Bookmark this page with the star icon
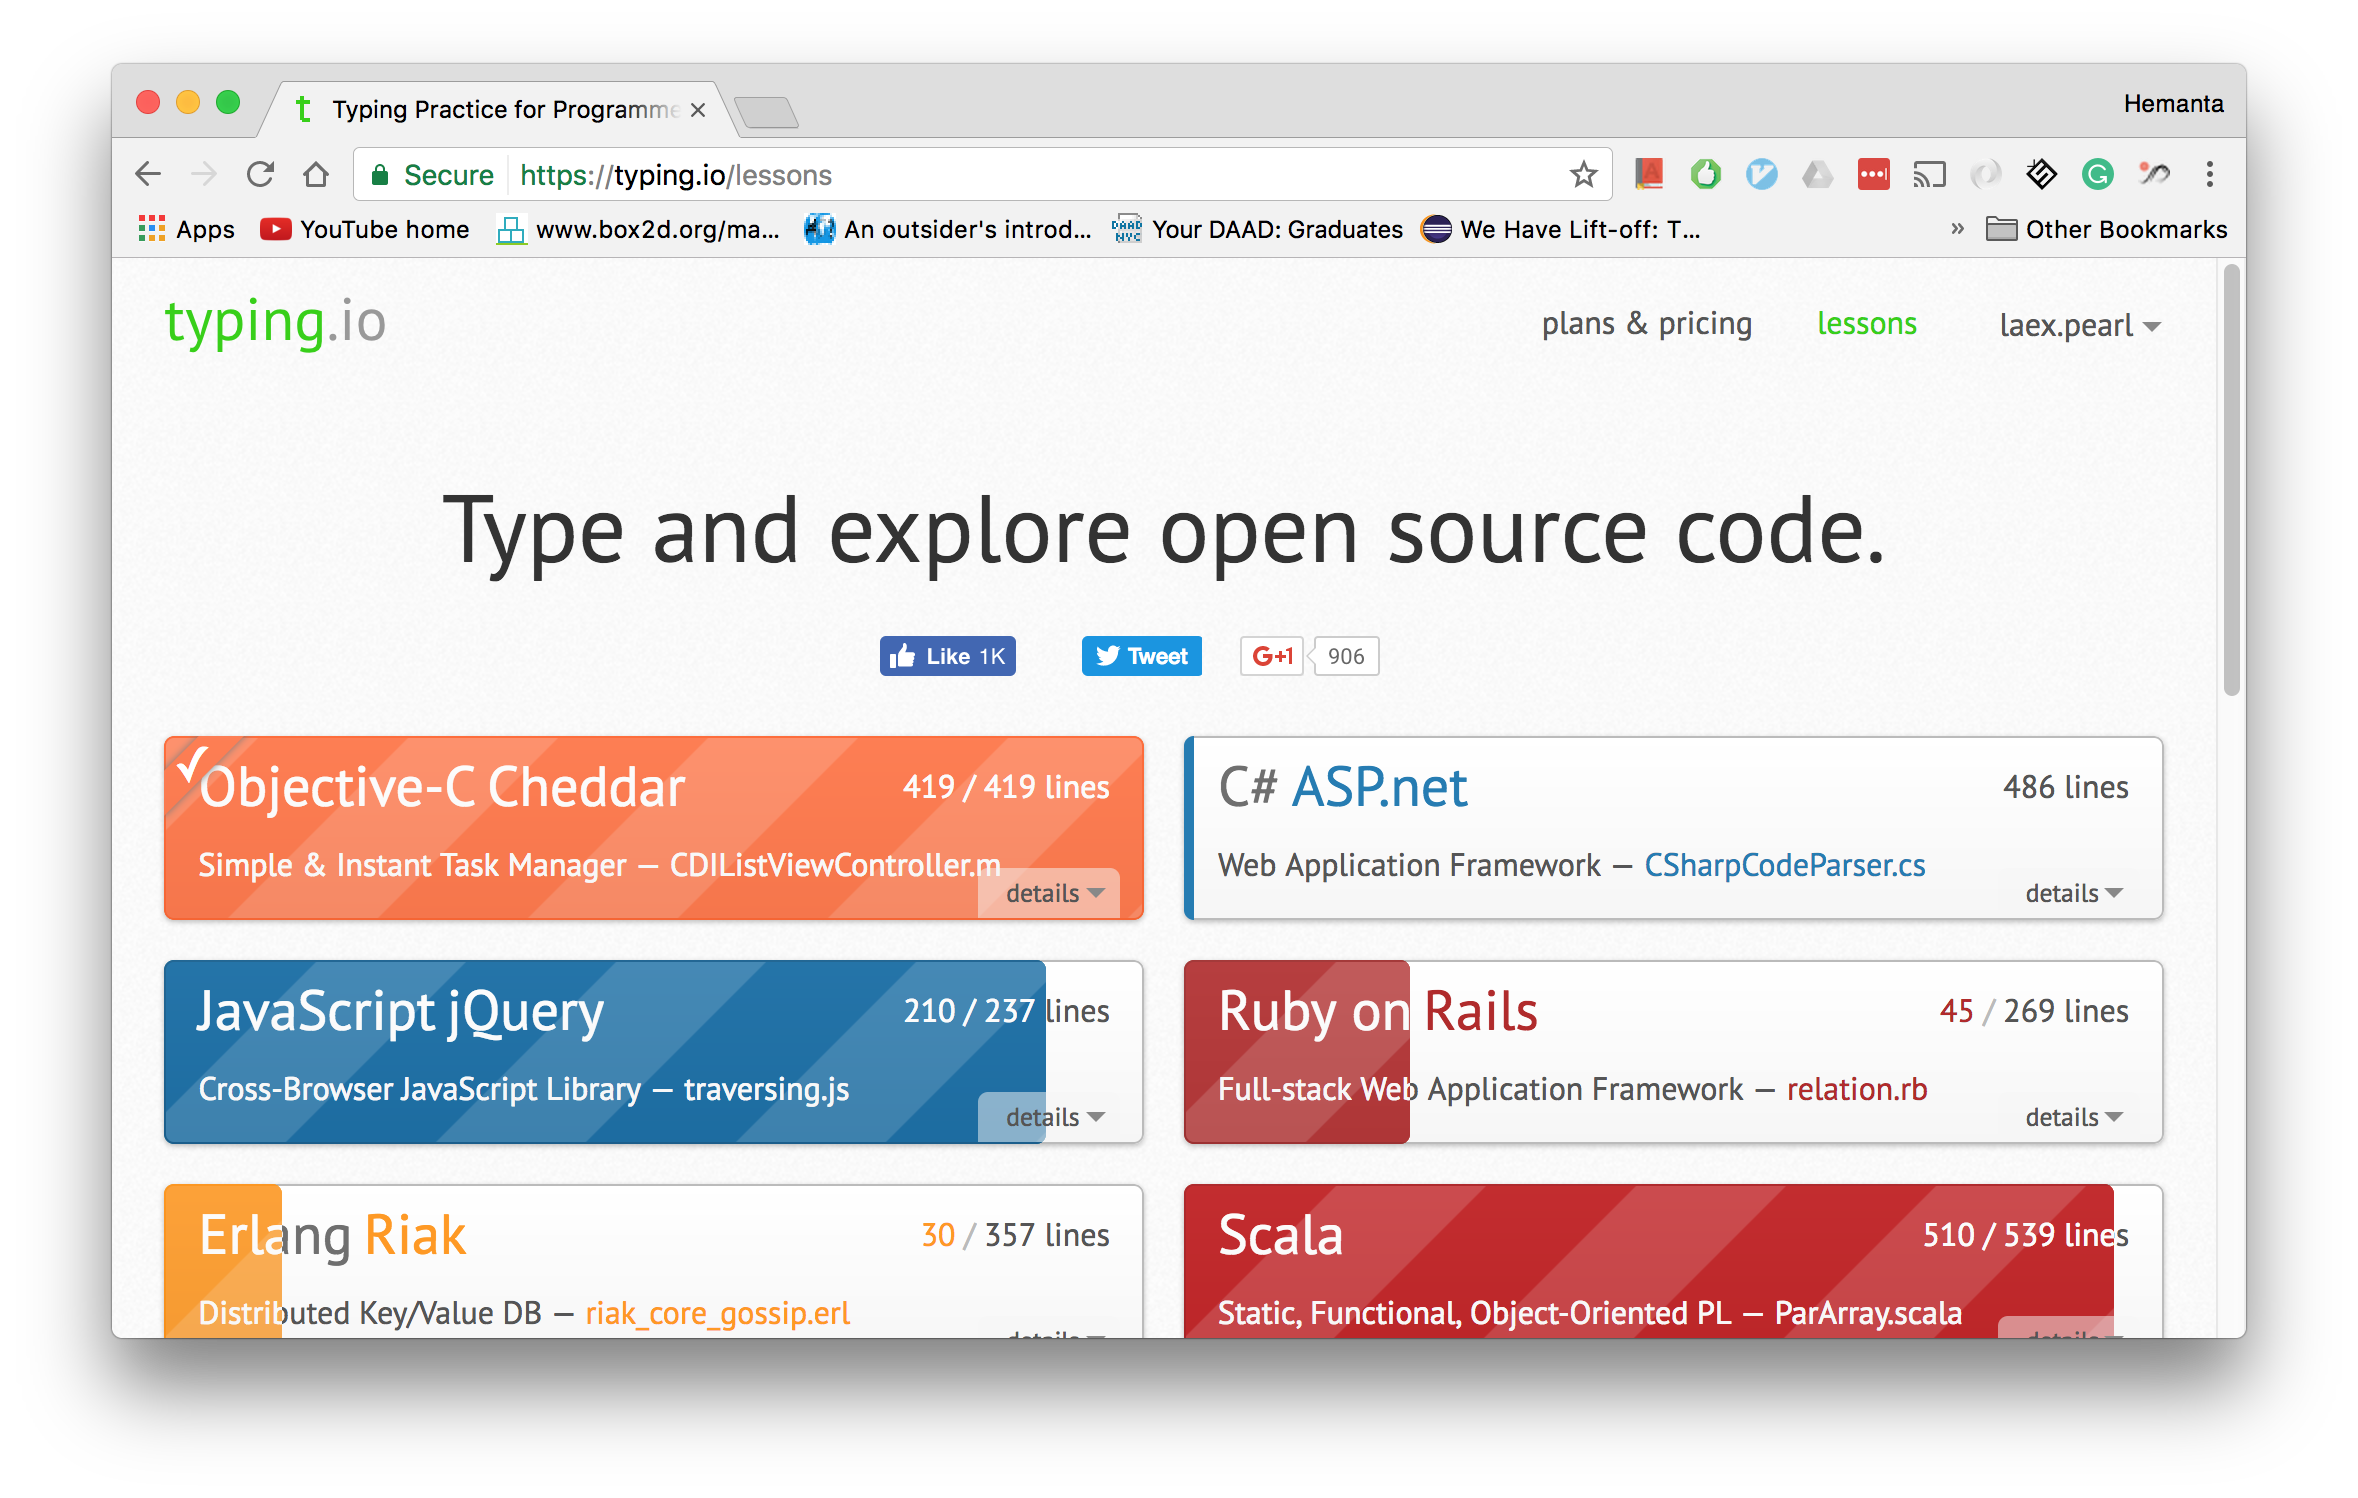The width and height of the screenshot is (2358, 1498). [1583, 175]
